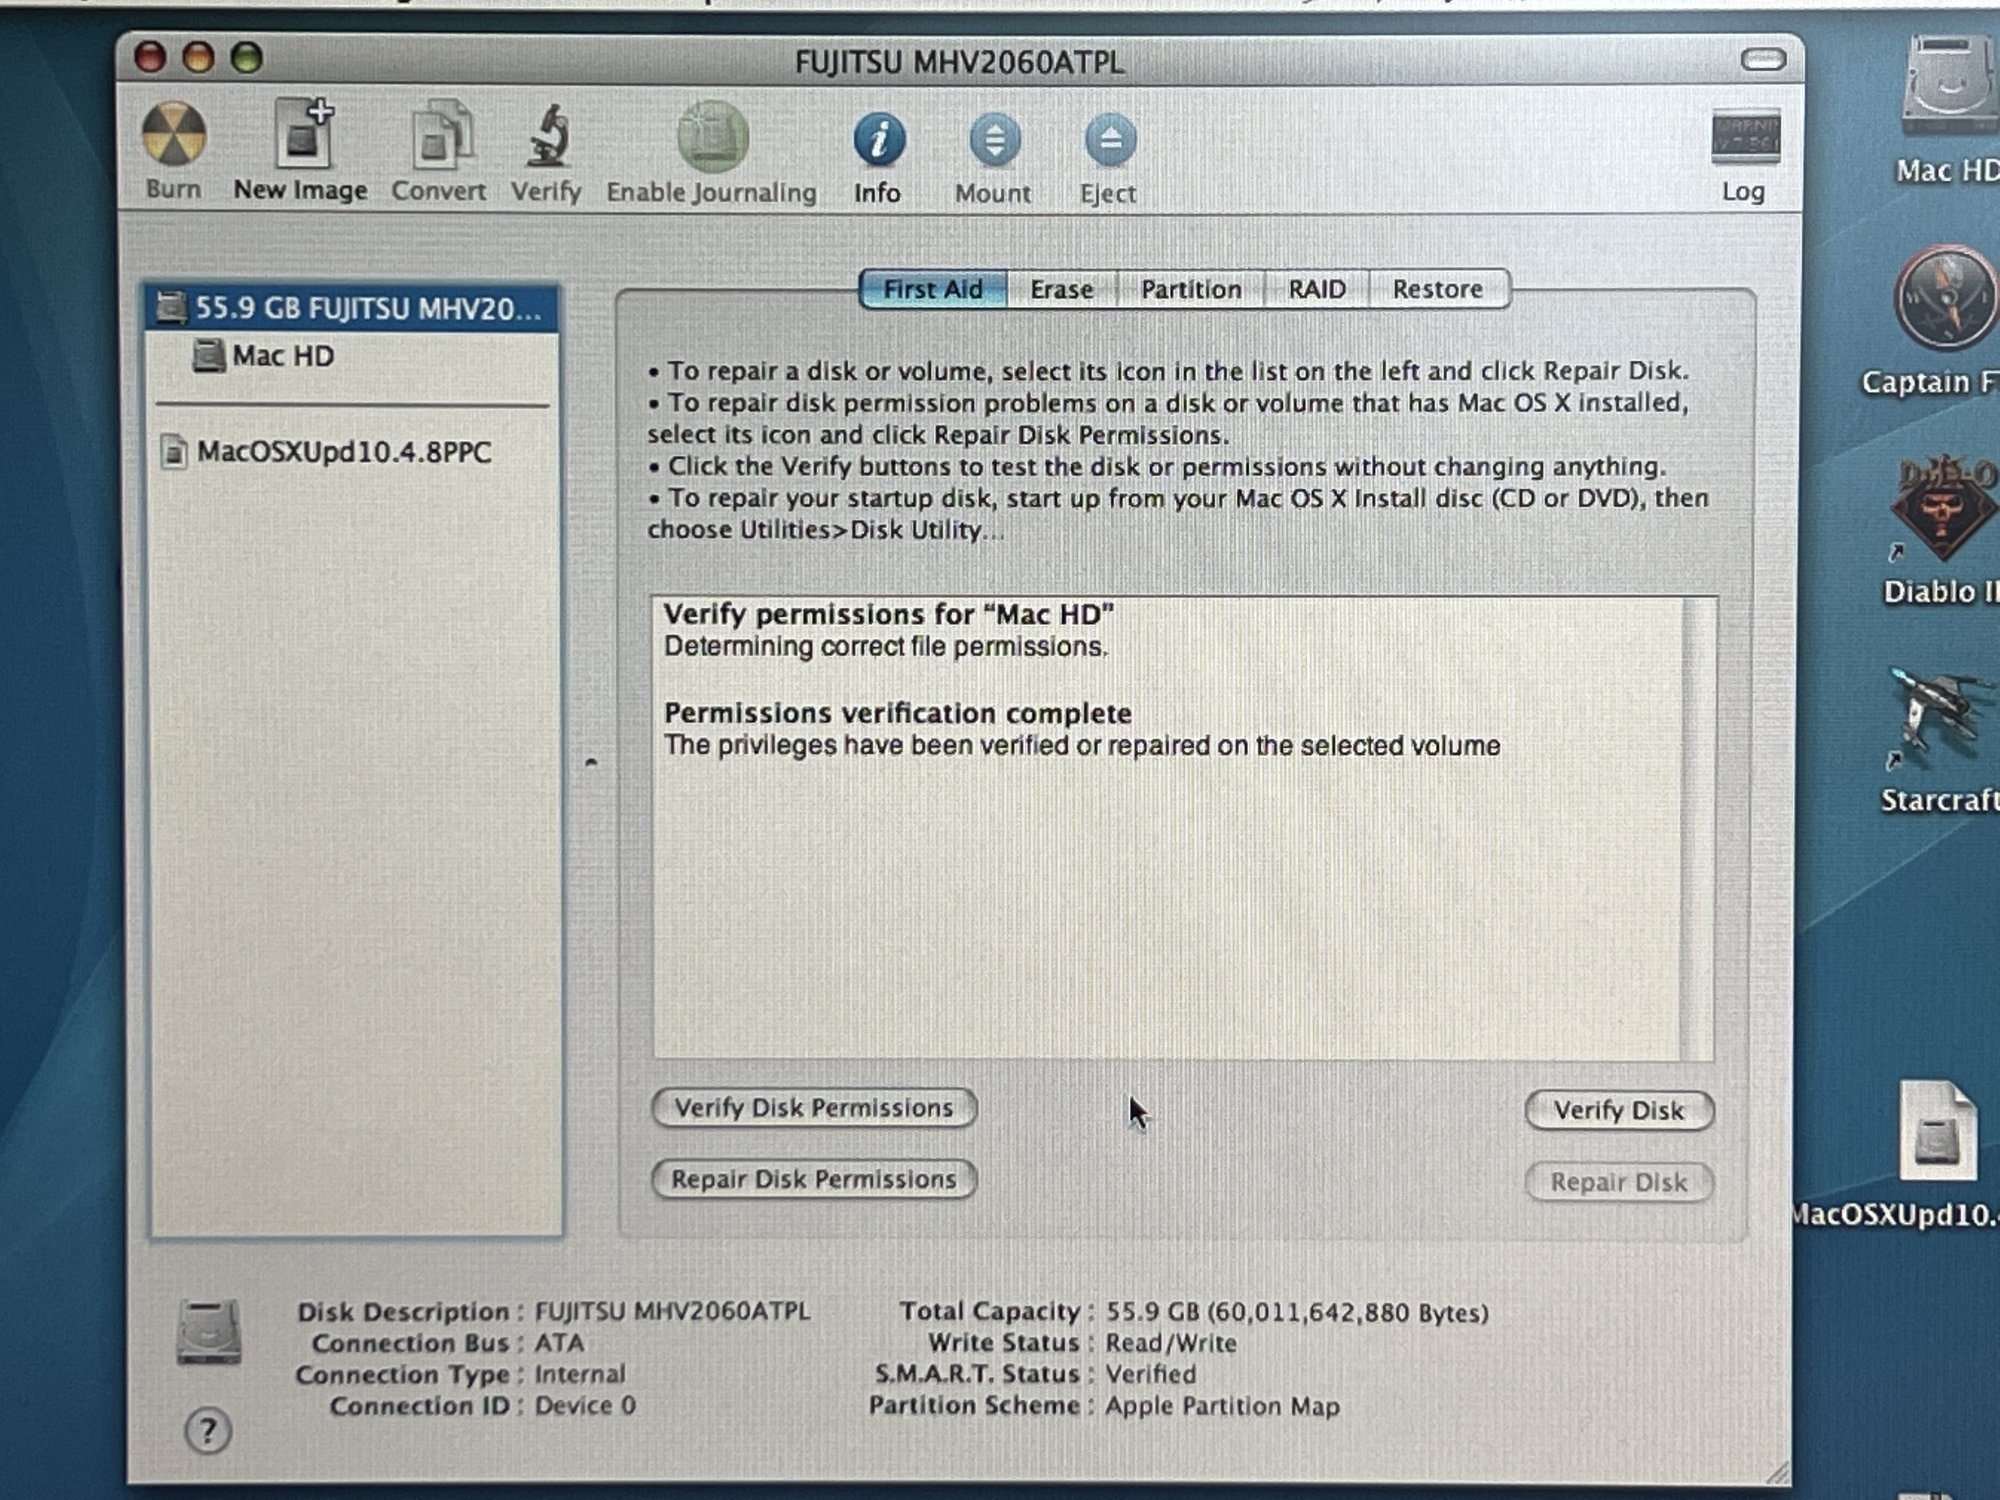Viewport: 2000px width, 1500px height.
Task: Switch to the Erase tab
Action: click(1061, 290)
